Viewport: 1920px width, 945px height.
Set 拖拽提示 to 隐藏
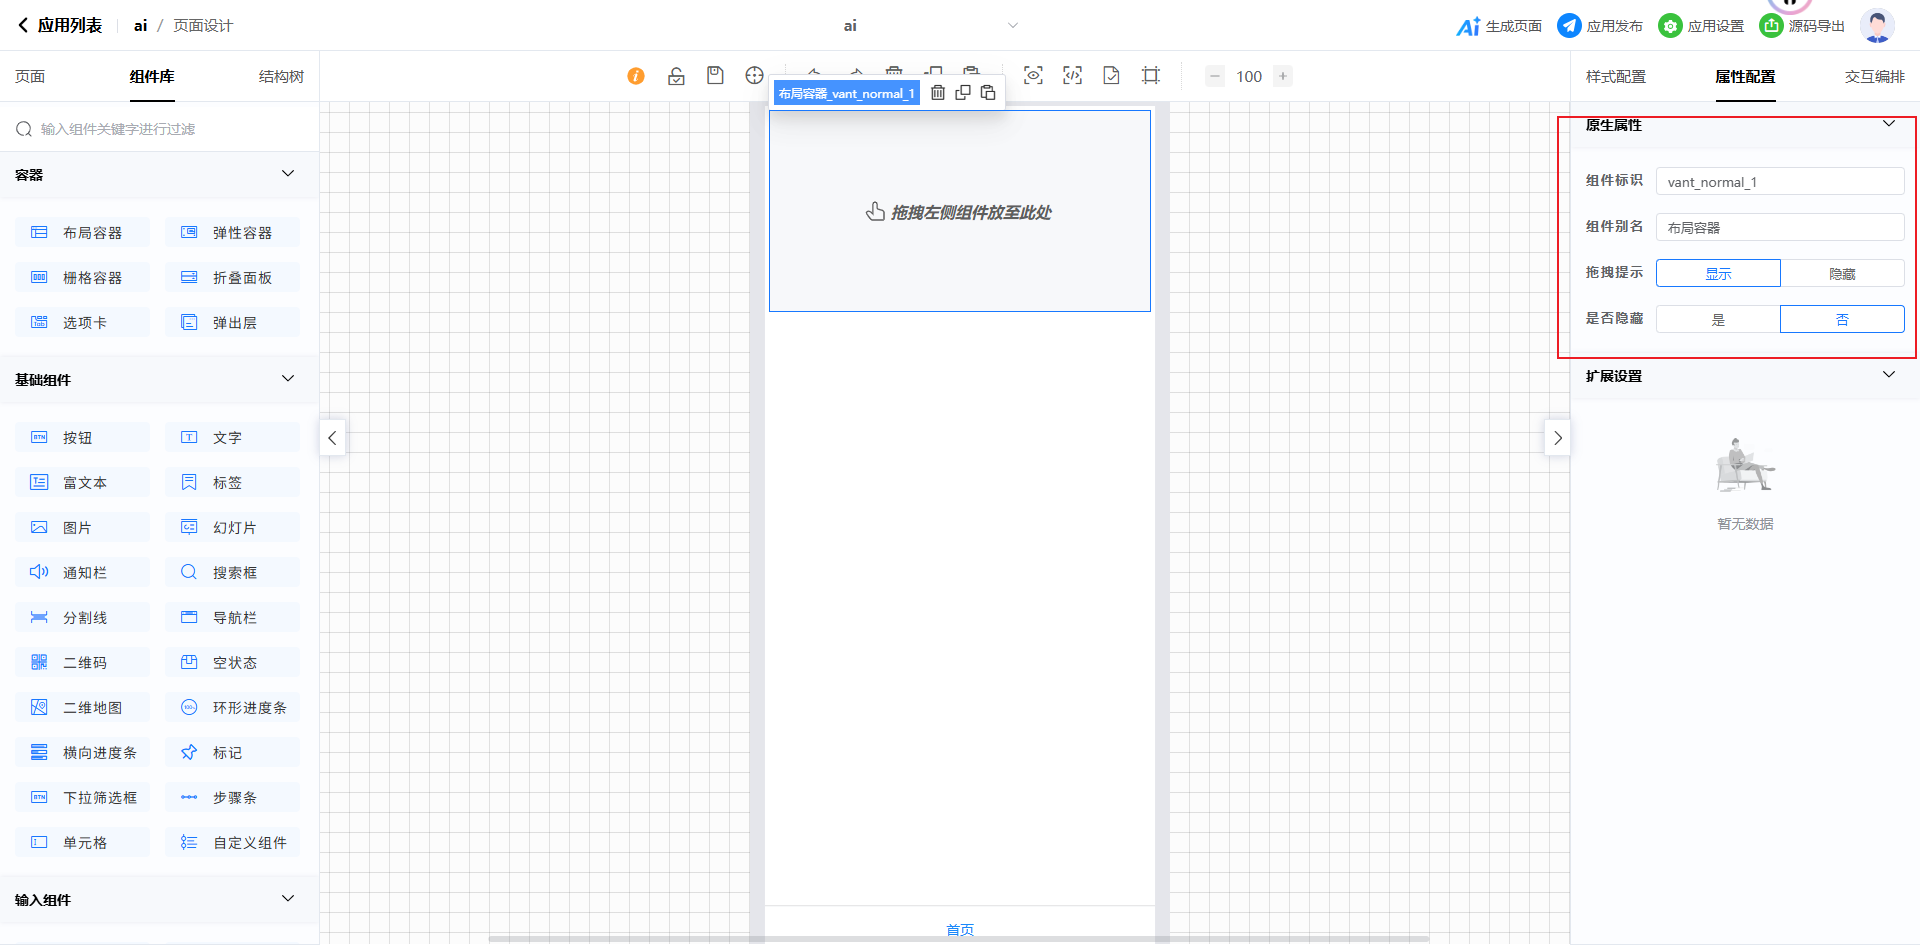[x=1842, y=273]
